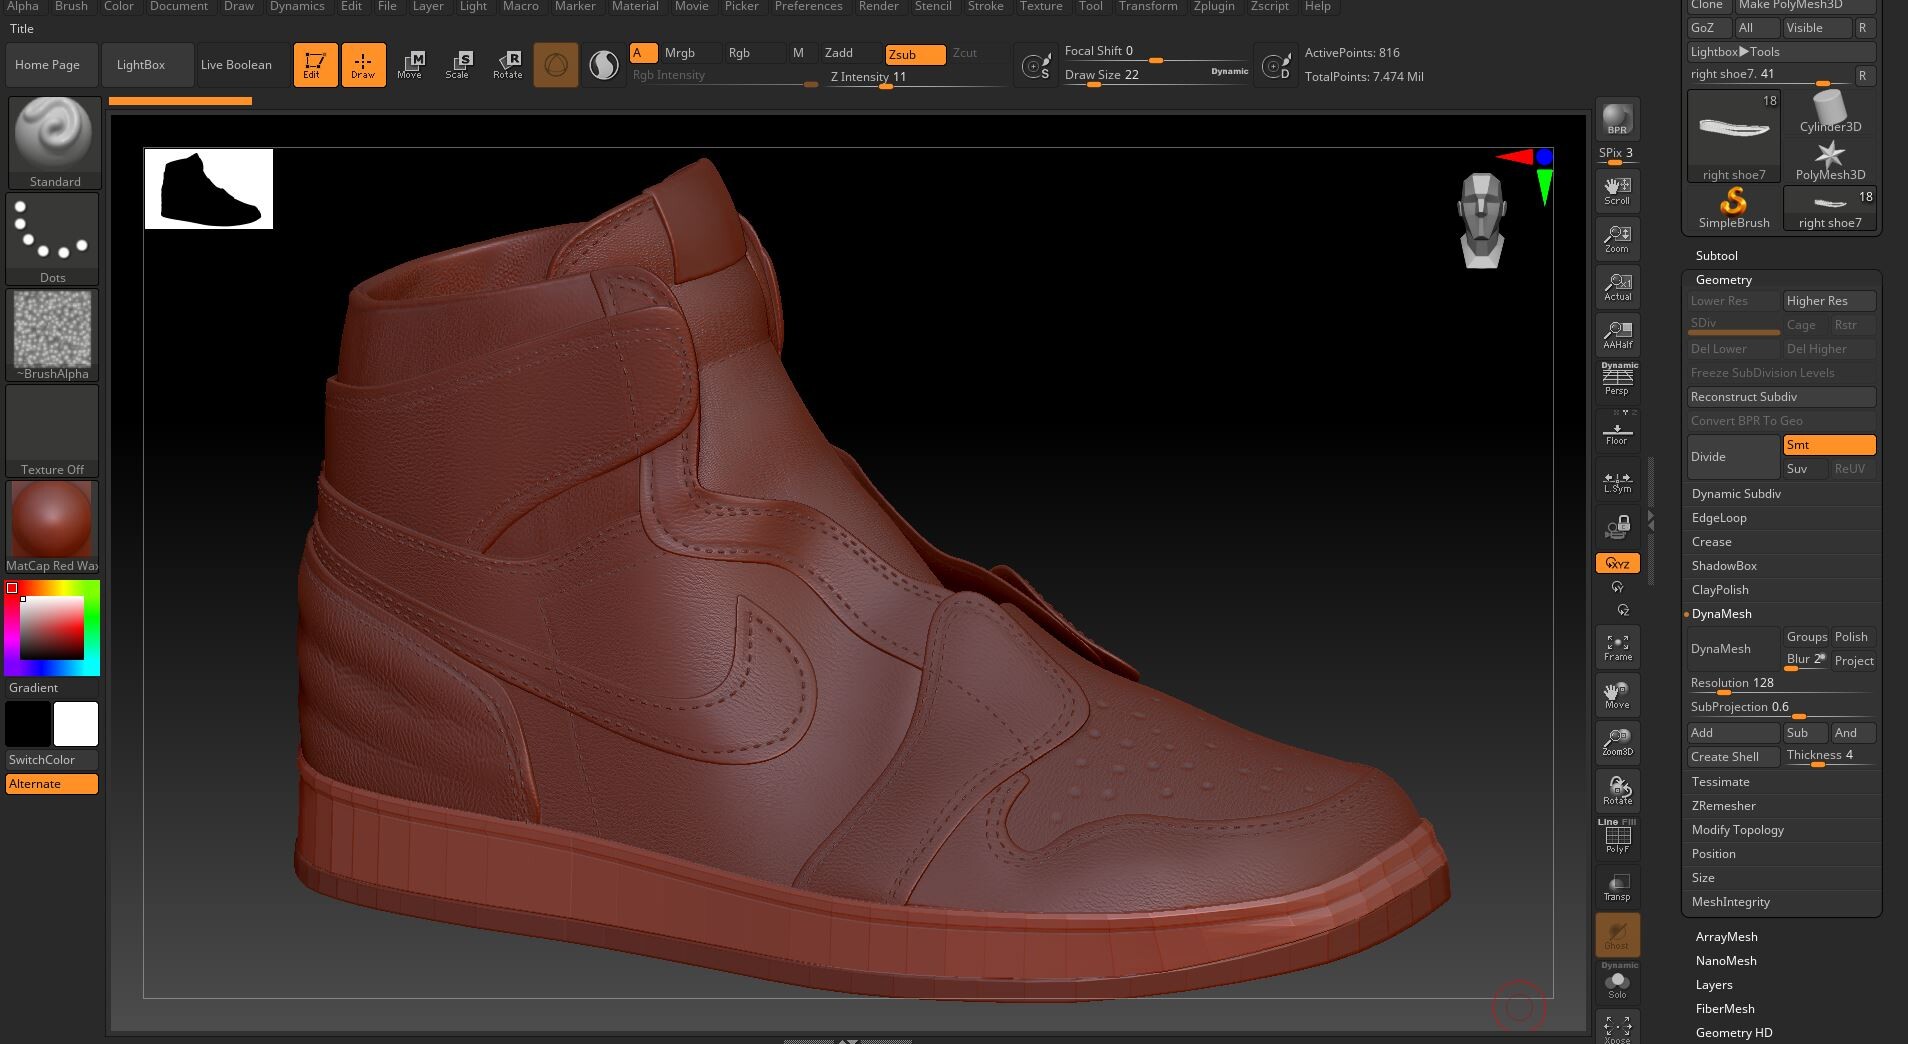This screenshot has width=1908, height=1044.
Task: Toggle the Draw mode button
Action: (363, 65)
